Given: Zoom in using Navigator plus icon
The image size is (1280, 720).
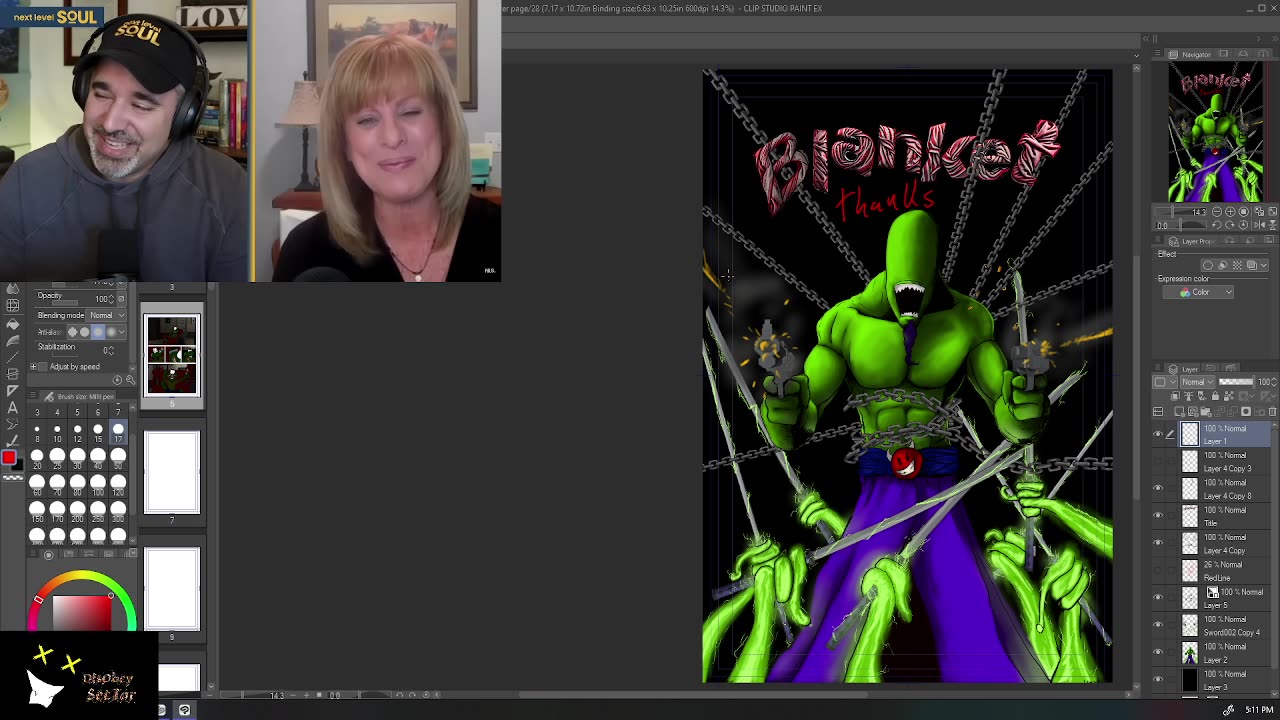Looking at the screenshot, I should pos(1230,212).
